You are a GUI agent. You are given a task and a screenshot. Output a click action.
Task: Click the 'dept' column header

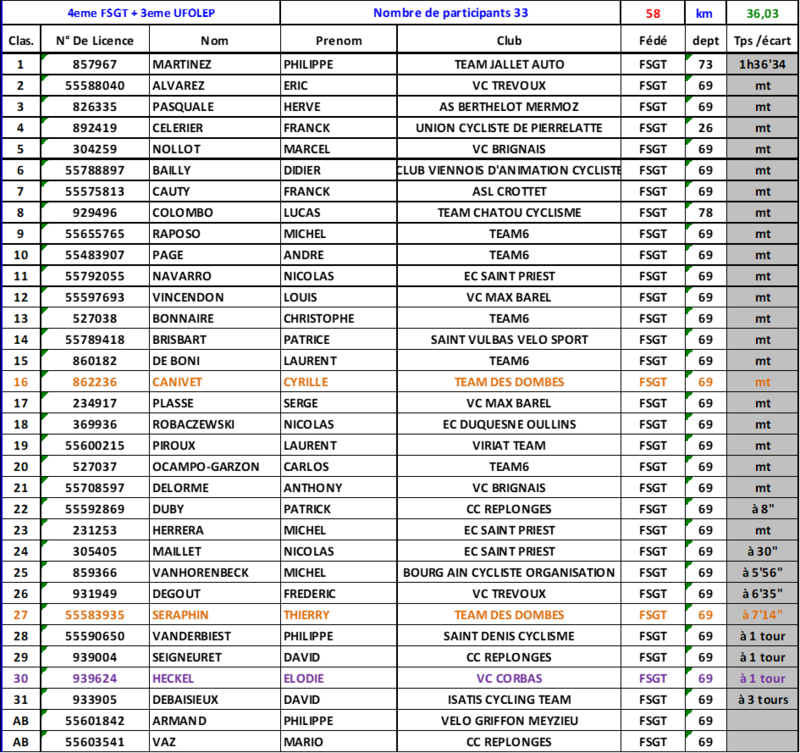706,40
